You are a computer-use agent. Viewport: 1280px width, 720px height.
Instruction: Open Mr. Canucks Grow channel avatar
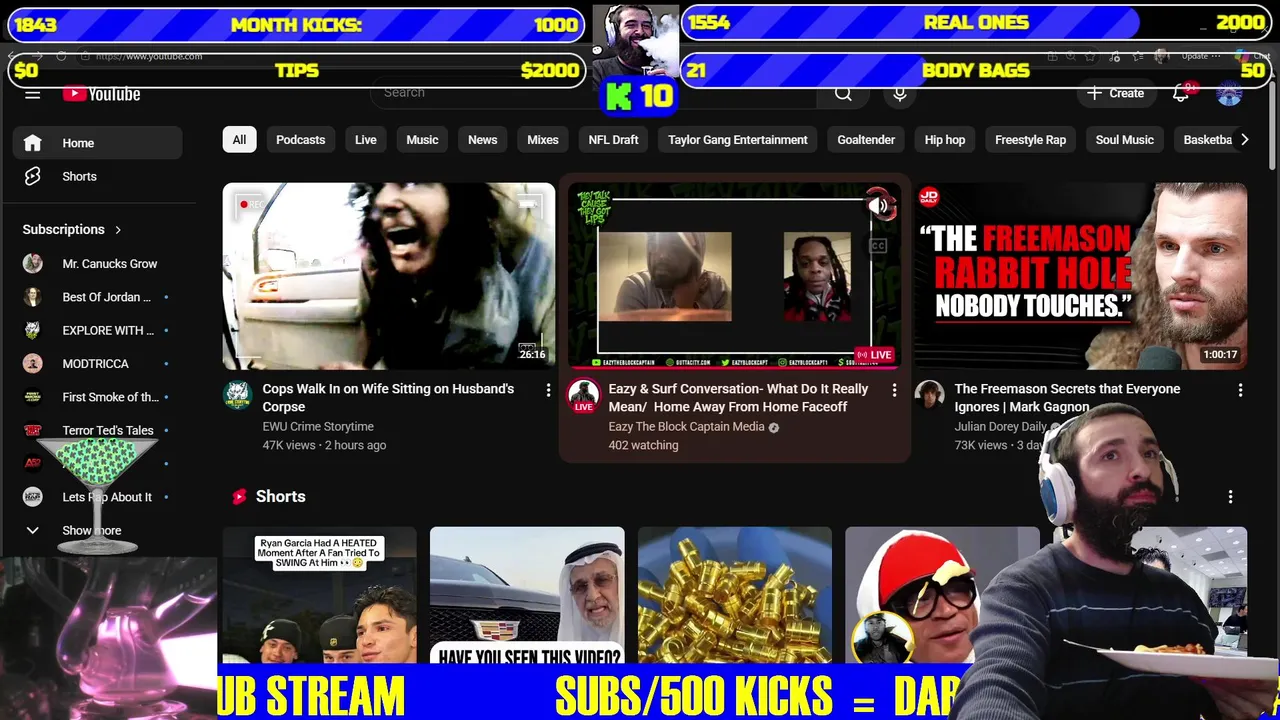click(x=33, y=264)
